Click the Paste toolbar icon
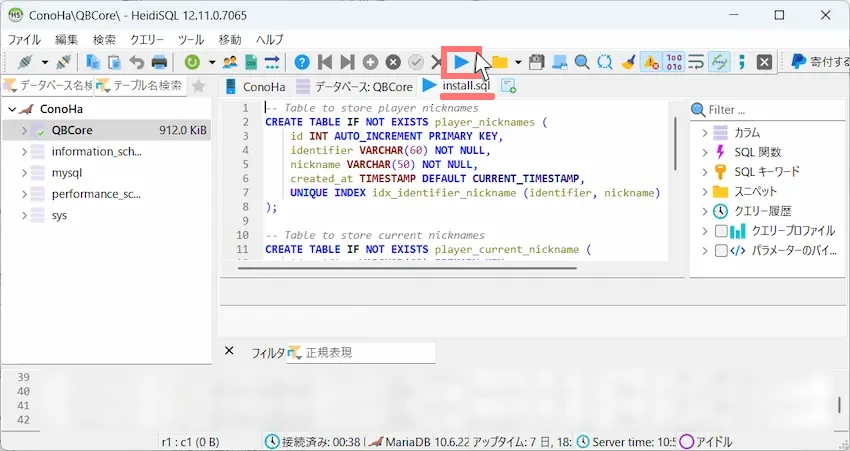This screenshot has height=451, width=850. 114,62
